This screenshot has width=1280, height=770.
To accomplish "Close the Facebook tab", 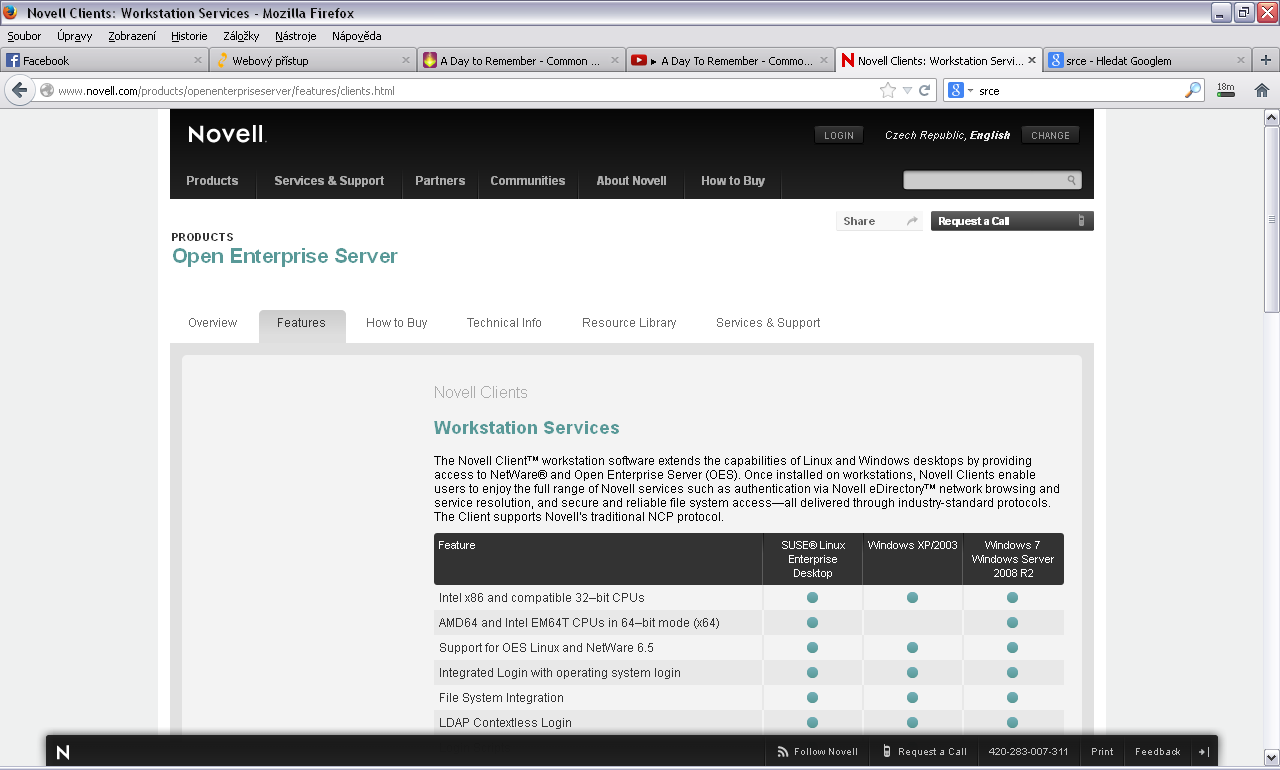I will coord(197,60).
